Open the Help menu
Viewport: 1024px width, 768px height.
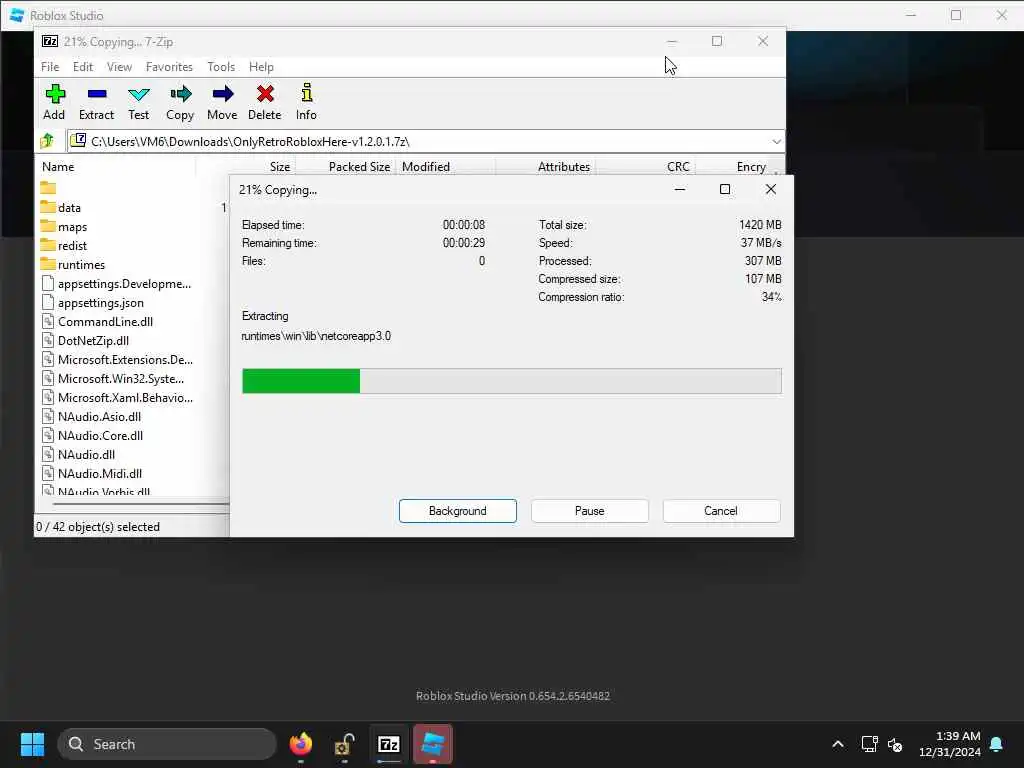coord(261,67)
